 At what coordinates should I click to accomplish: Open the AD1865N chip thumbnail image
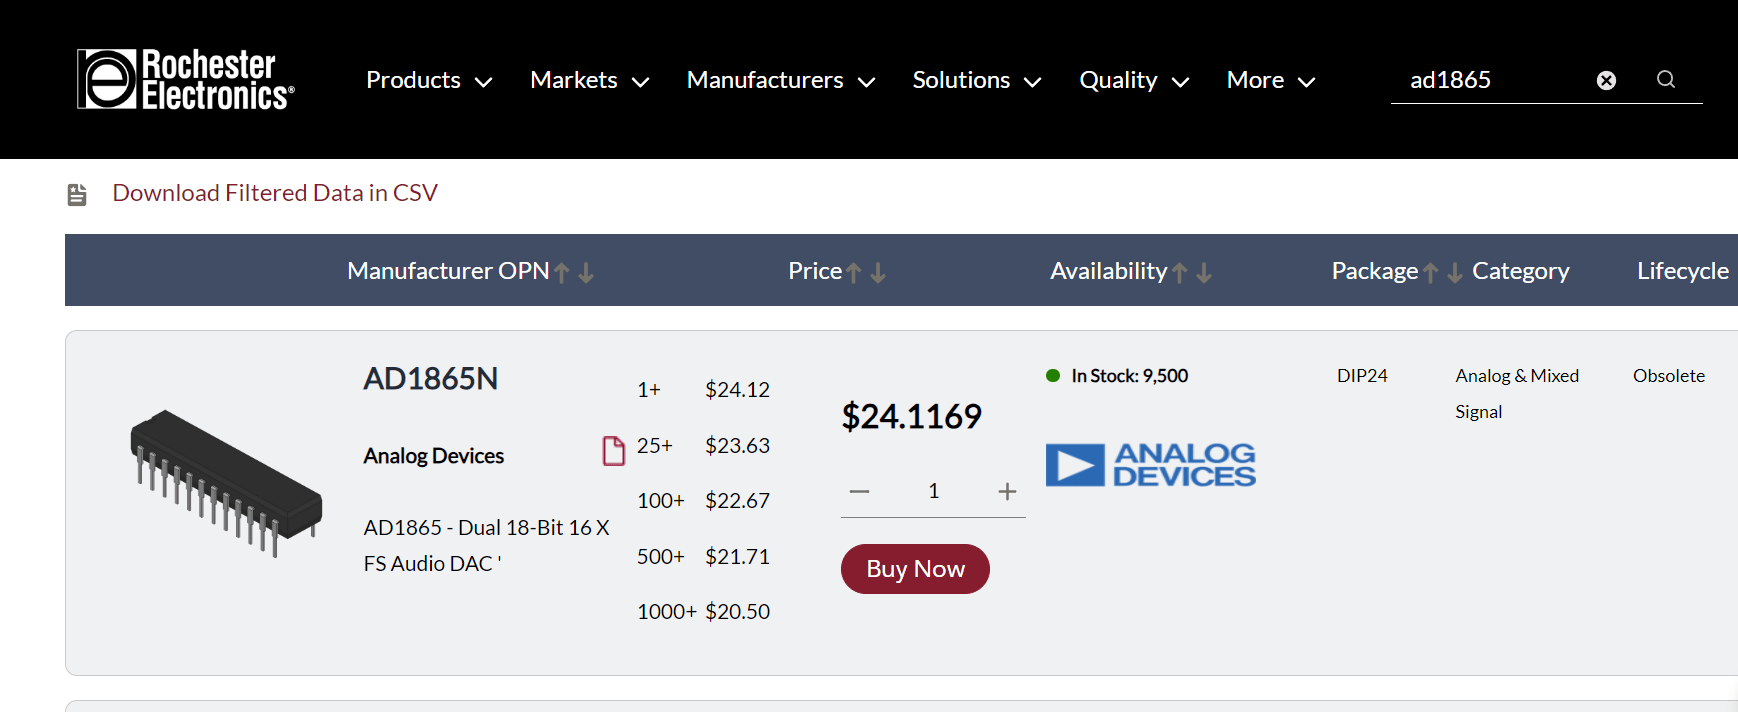226,482
